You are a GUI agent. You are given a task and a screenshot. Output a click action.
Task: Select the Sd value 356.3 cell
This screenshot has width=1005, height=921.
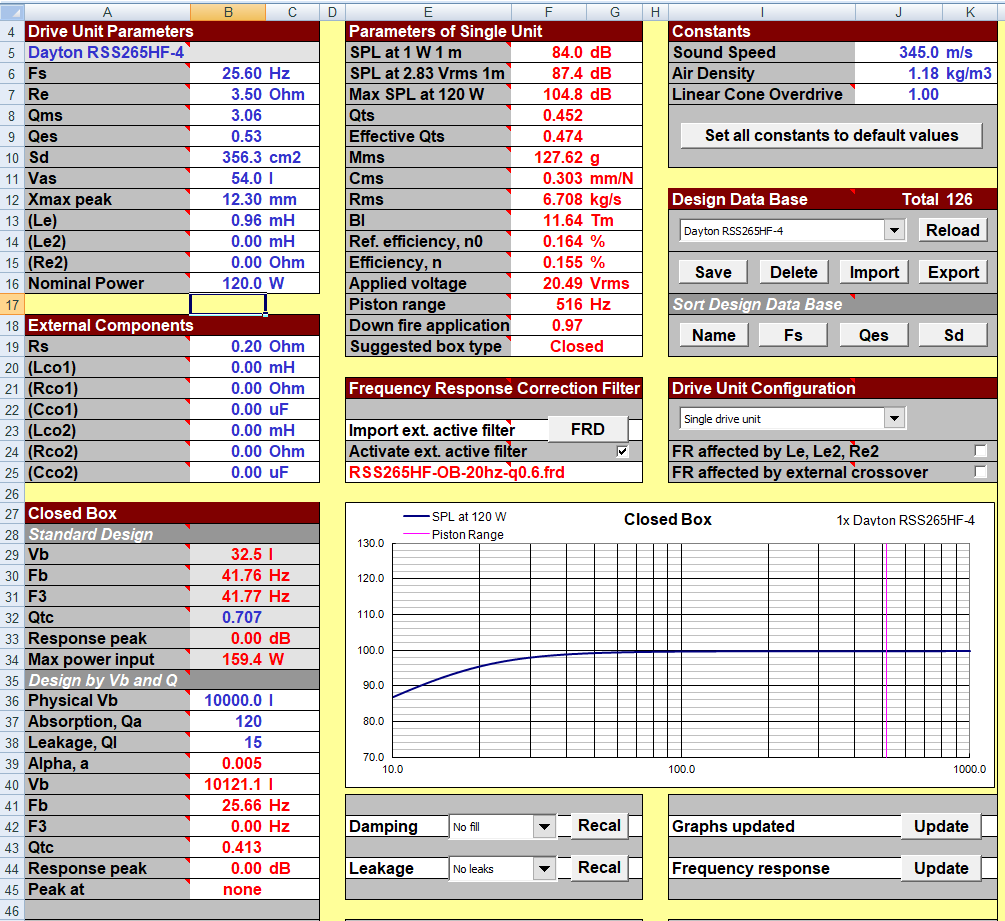pos(228,157)
